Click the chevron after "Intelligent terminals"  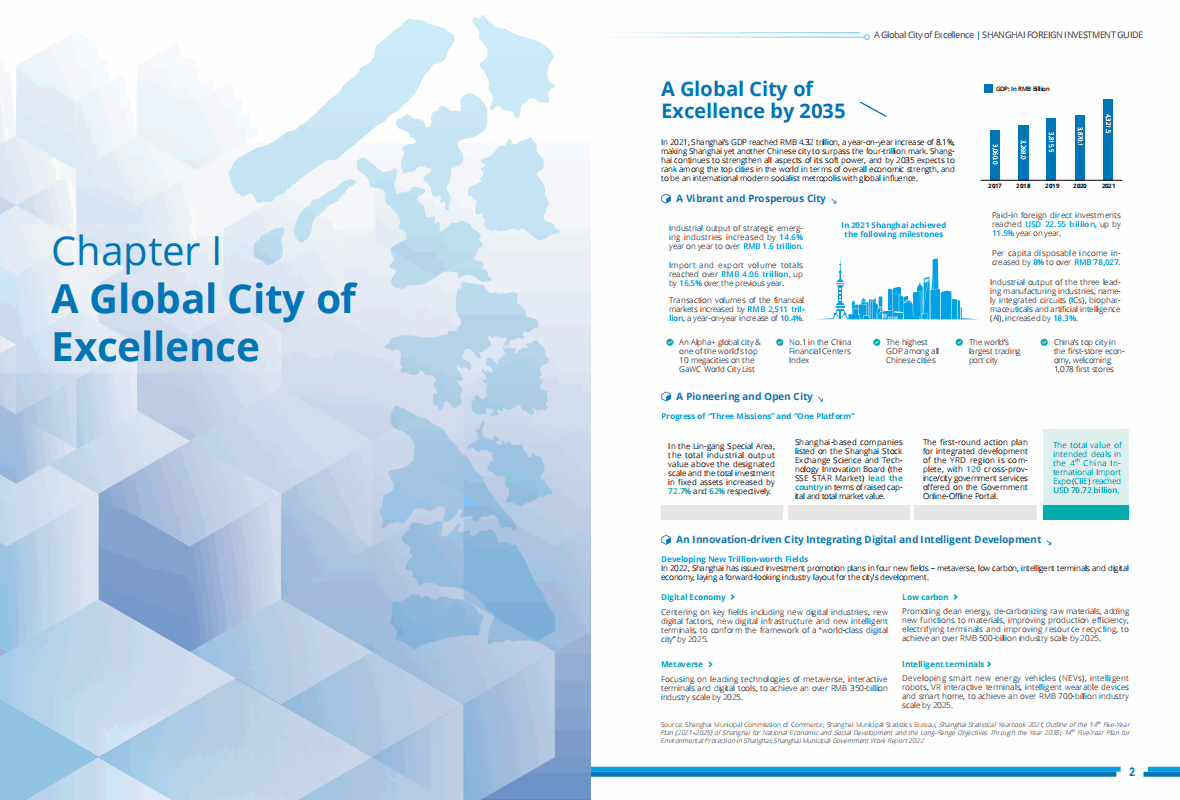click(x=989, y=664)
